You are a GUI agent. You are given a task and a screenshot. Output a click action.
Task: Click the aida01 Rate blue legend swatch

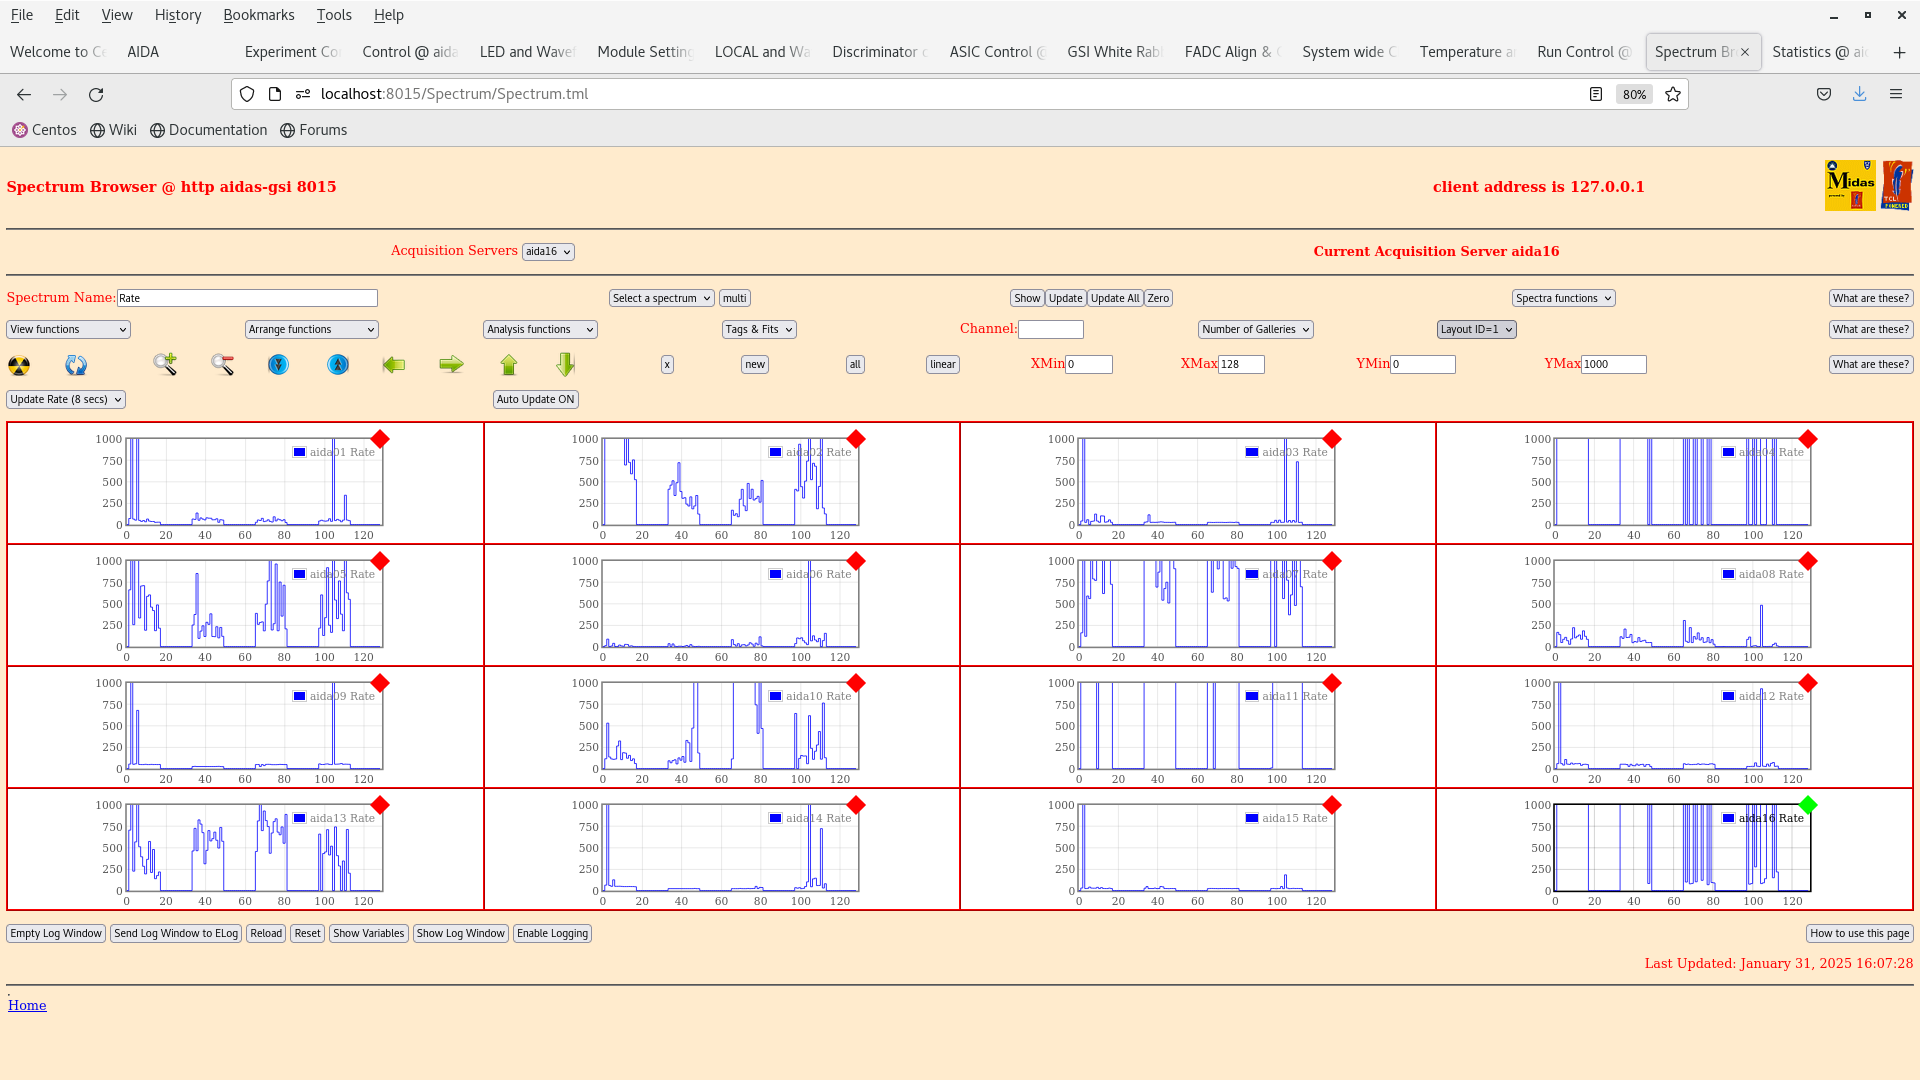[x=299, y=452]
